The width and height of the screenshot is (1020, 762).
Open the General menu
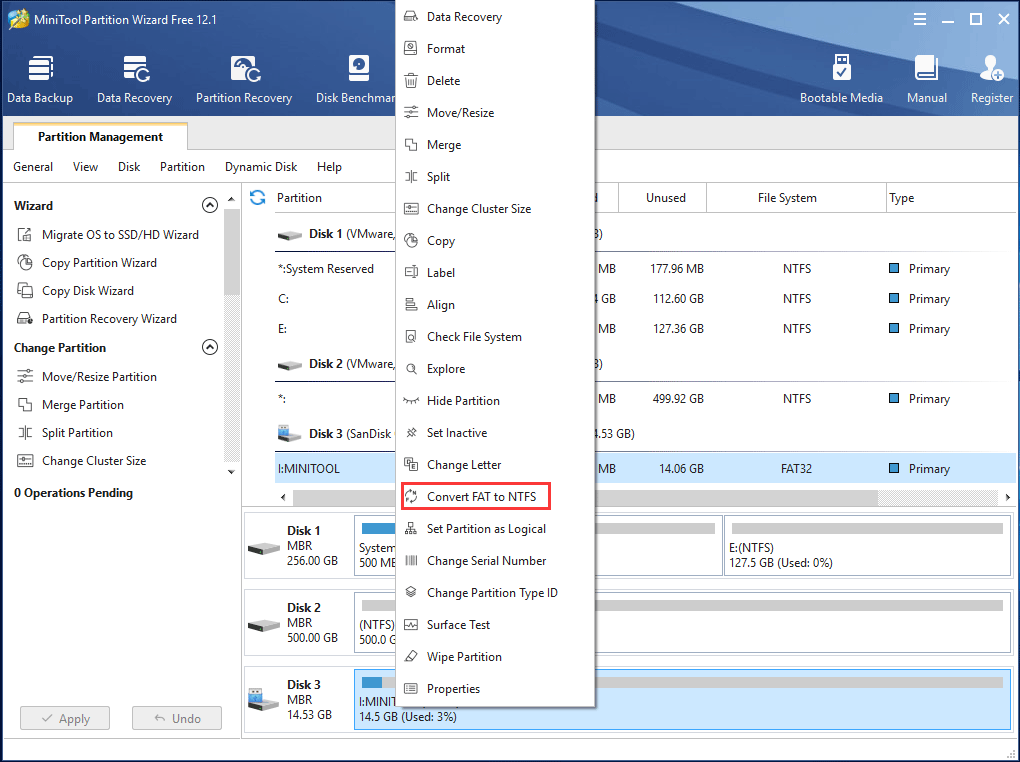coord(33,167)
